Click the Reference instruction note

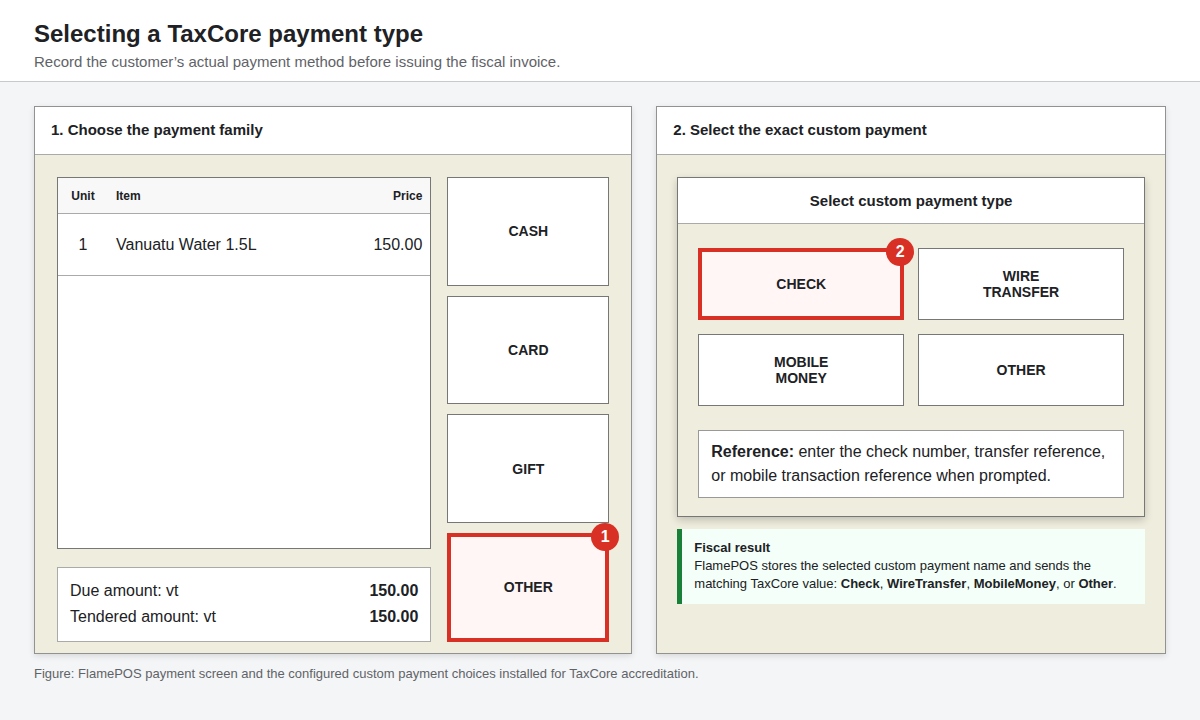911,464
